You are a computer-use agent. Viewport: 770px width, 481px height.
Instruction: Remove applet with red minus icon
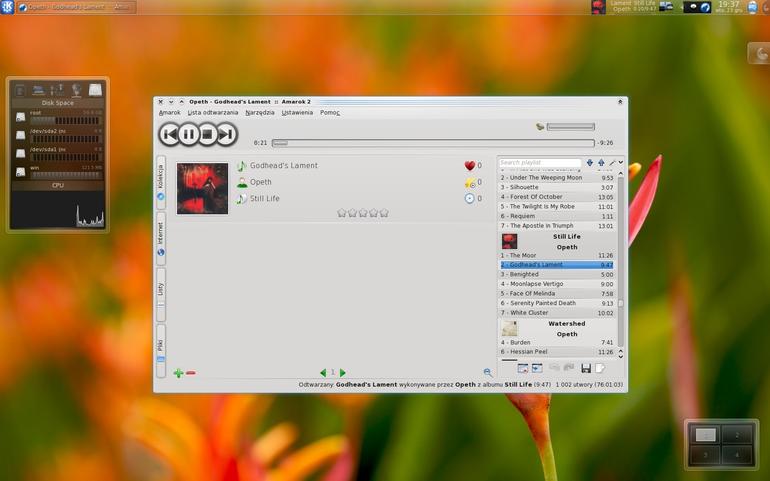tap(191, 373)
